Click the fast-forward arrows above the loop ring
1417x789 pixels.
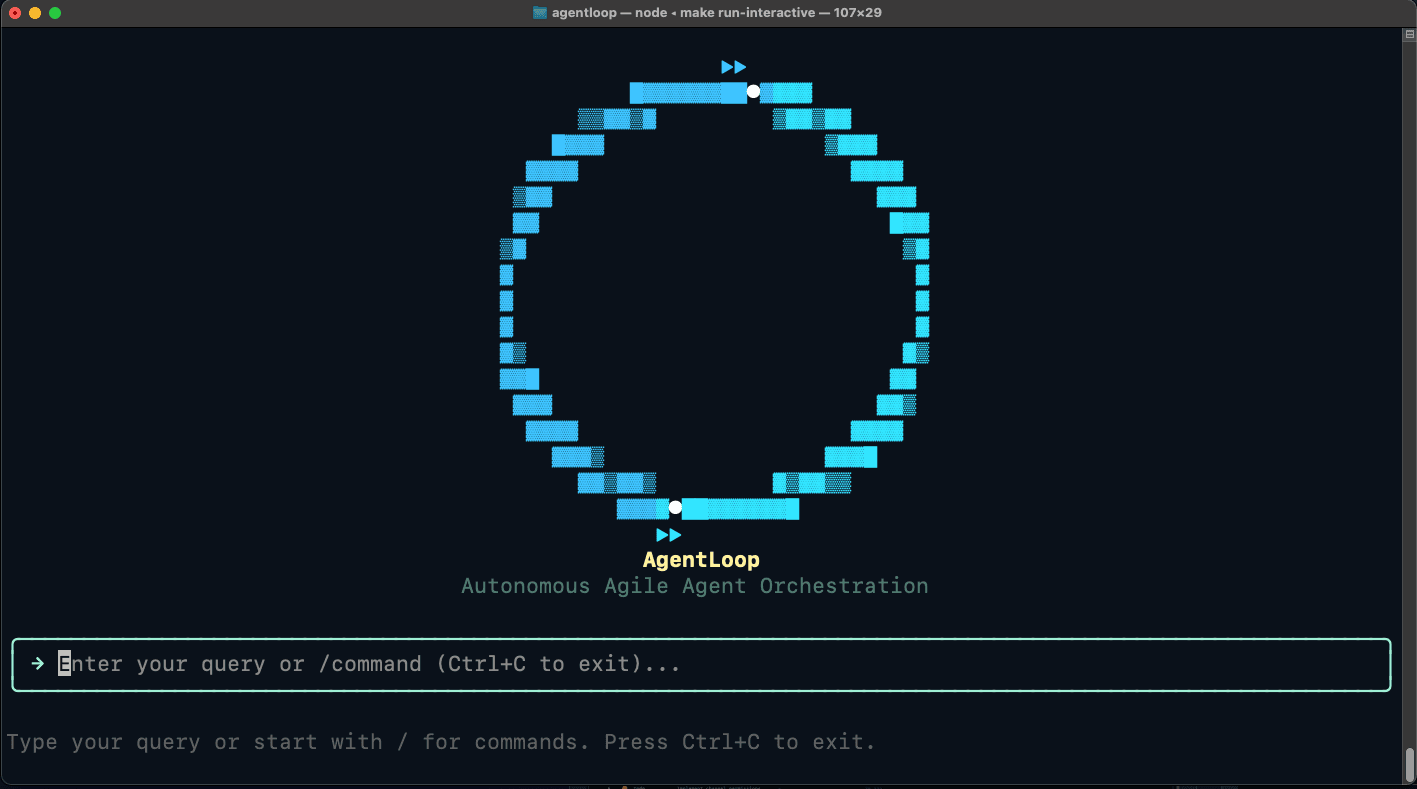(733, 66)
